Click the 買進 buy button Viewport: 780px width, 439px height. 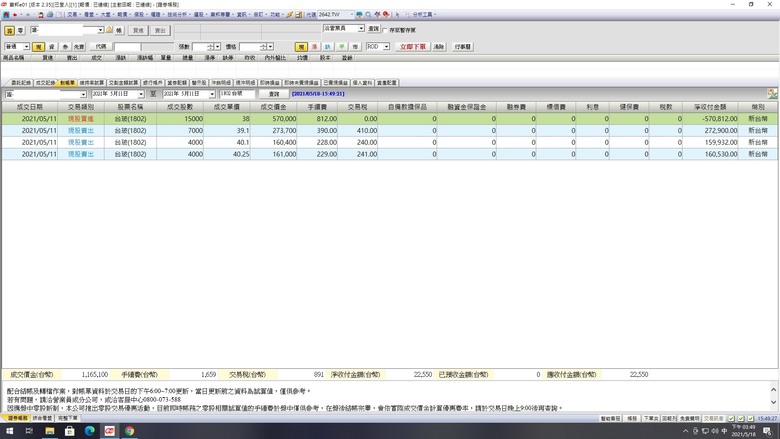coord(138,30)
